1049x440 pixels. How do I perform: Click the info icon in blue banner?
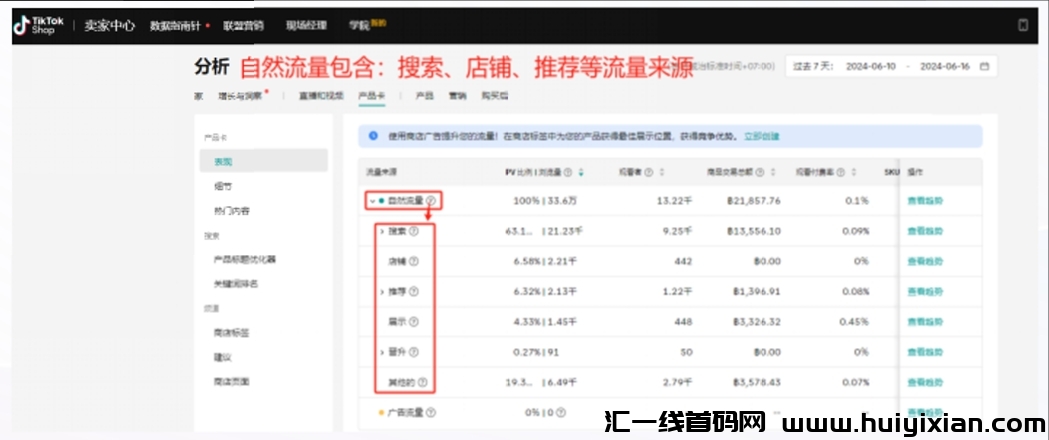click(373, 135)
